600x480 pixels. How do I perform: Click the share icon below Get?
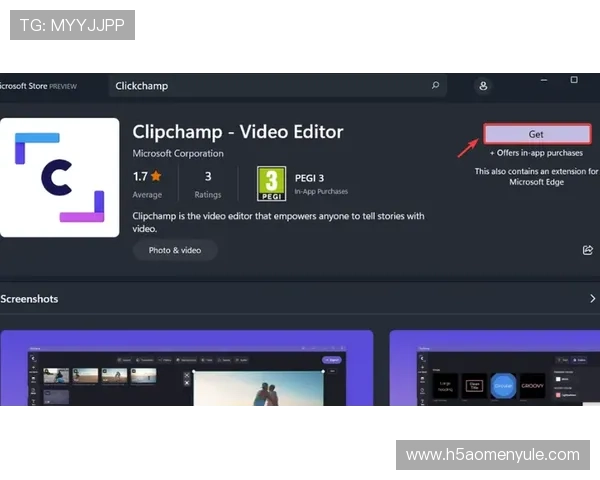pos(588,250)
